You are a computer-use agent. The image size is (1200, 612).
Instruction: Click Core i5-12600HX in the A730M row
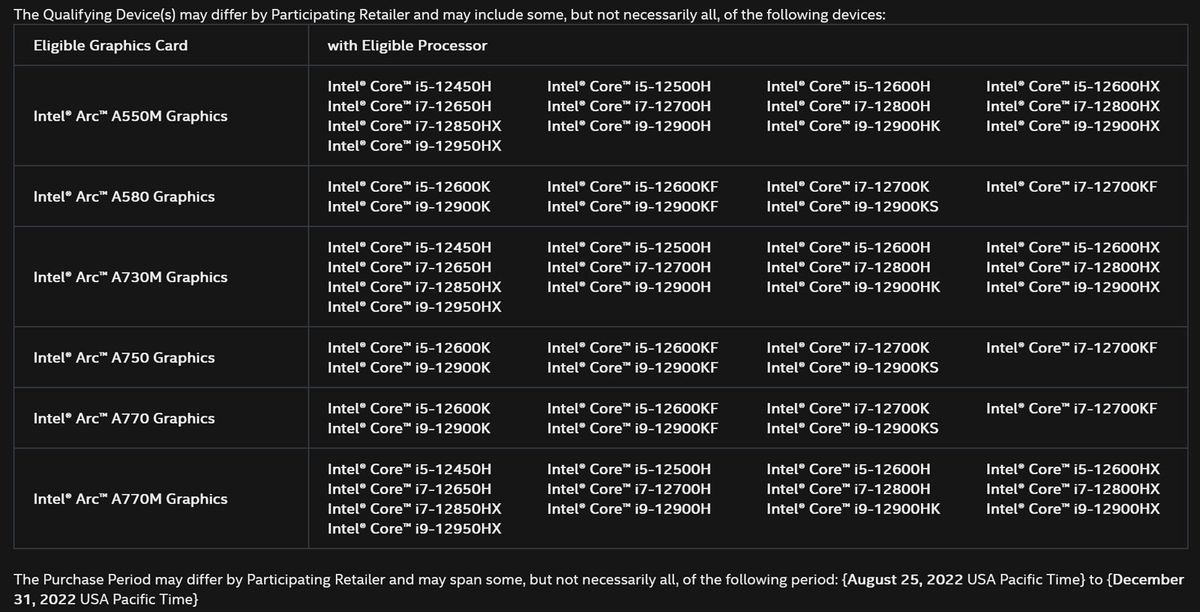click(x=1073, y=247)
